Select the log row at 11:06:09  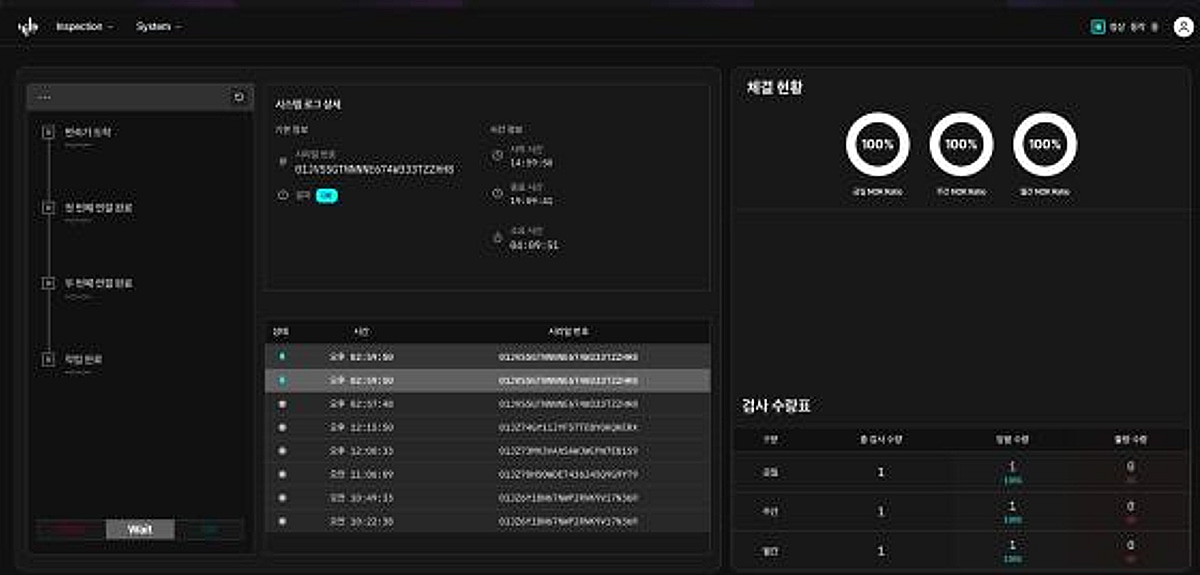click(488, 474)
